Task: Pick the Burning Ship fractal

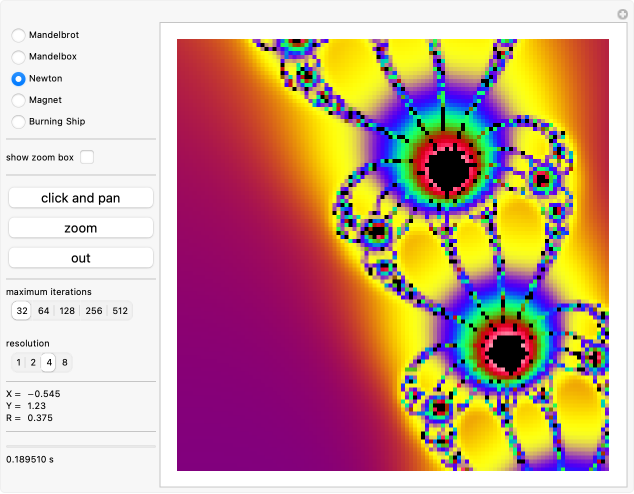Action: pos(19,122)
